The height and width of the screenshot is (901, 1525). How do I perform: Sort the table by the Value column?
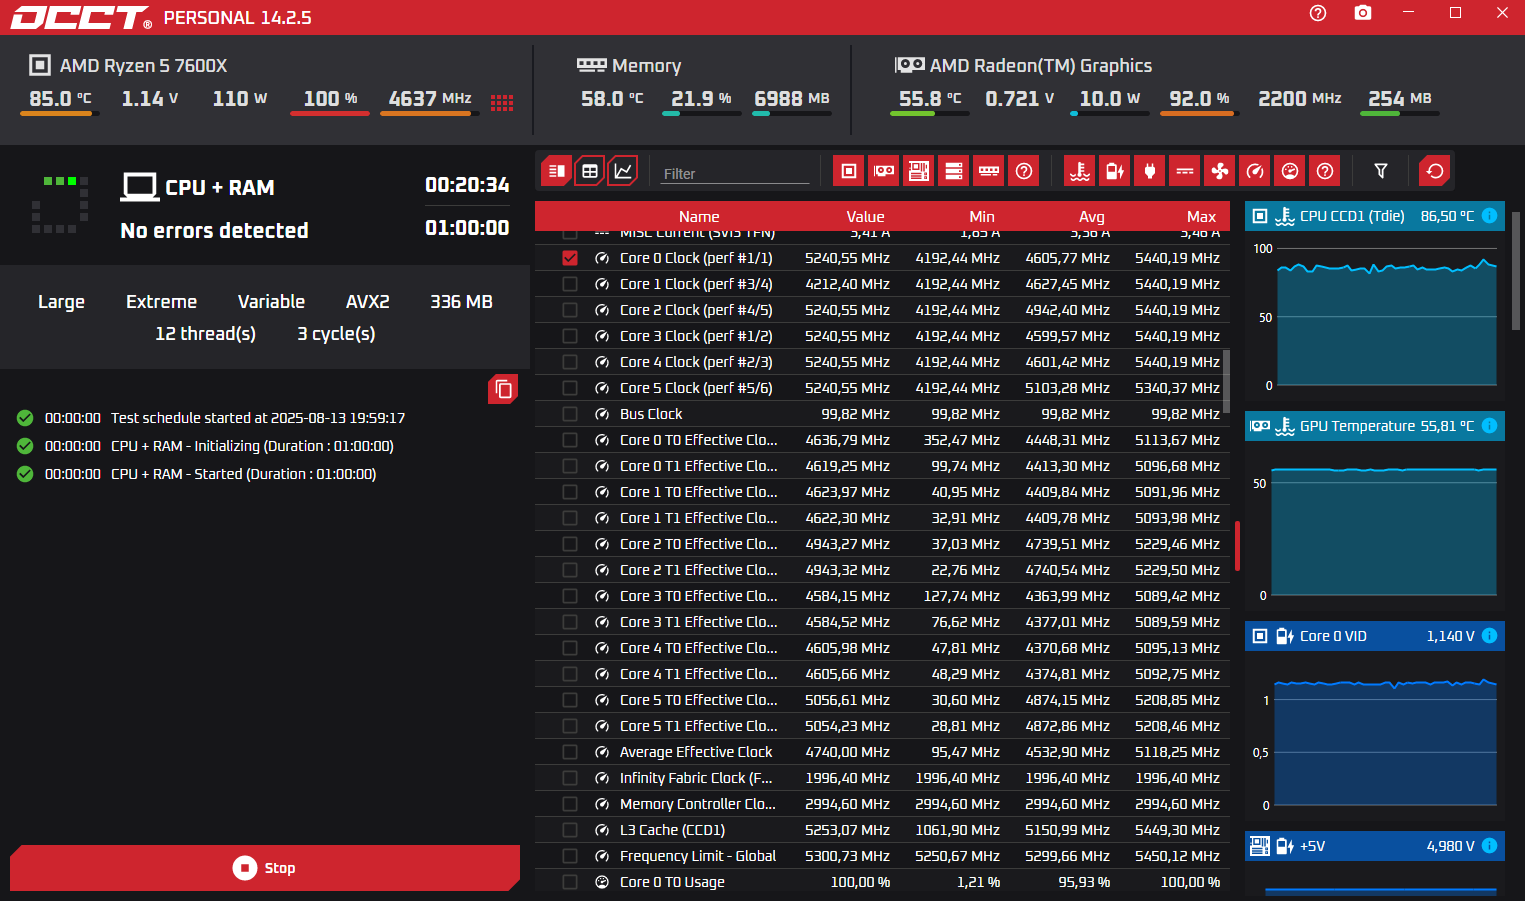[865, 216]
